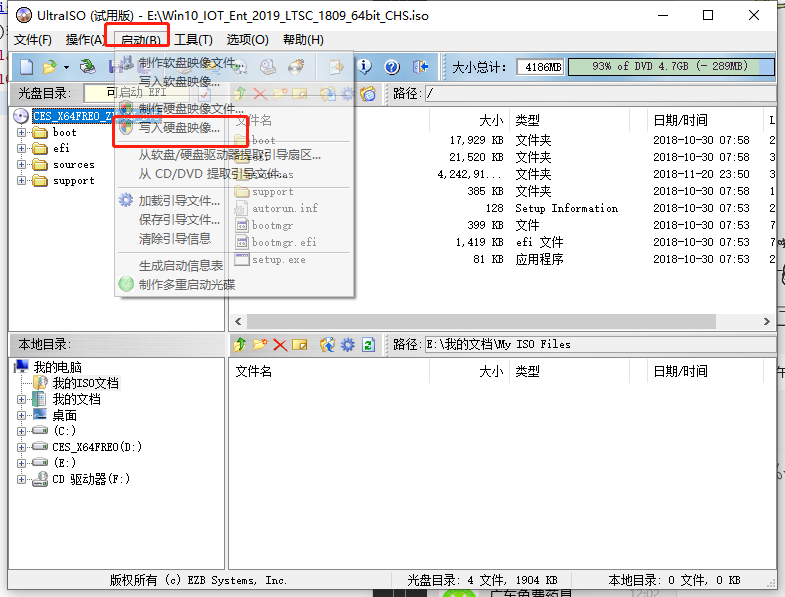Click the New file toolbar icon
The image size is (785, 597).
(27, 67)
